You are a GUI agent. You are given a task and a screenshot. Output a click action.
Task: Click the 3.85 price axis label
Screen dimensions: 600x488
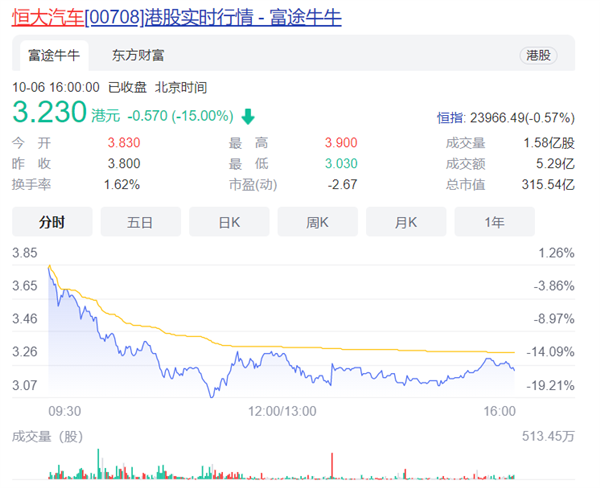click(25, 253)
